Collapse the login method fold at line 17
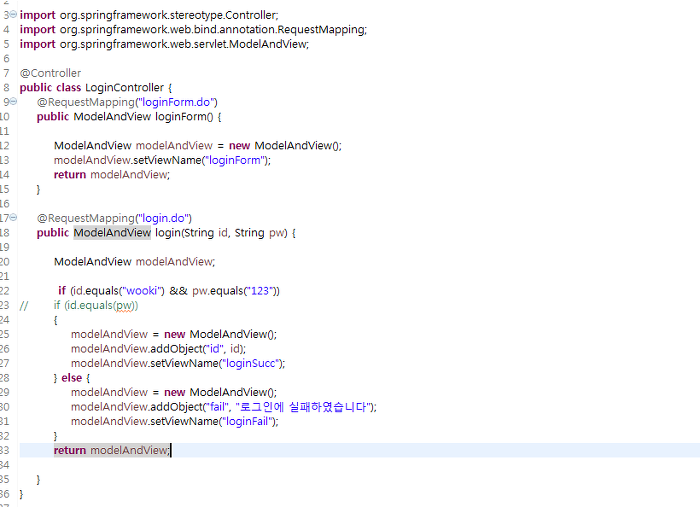 tap(13, 218)
